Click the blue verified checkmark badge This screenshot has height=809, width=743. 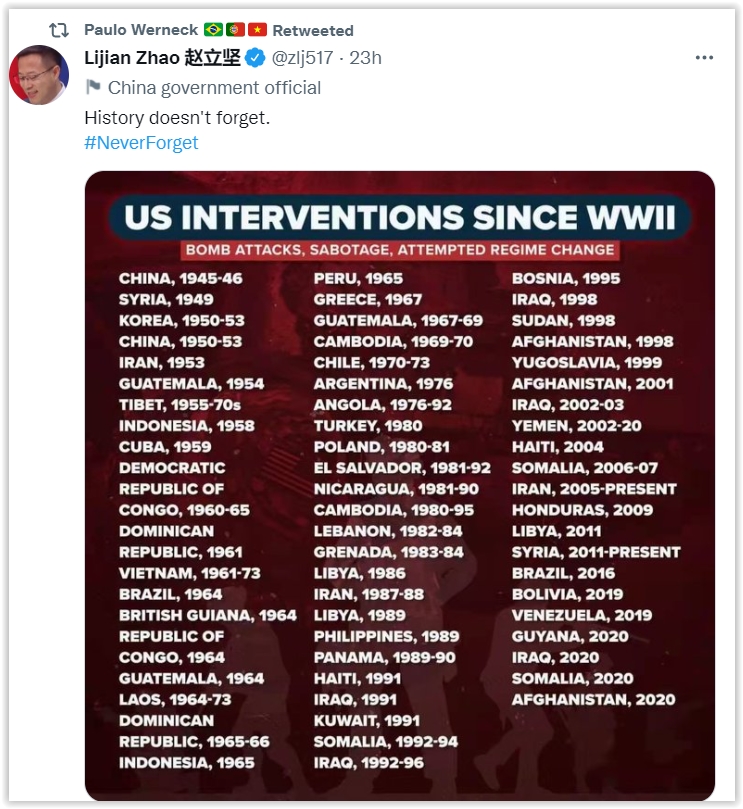(256, 58)
